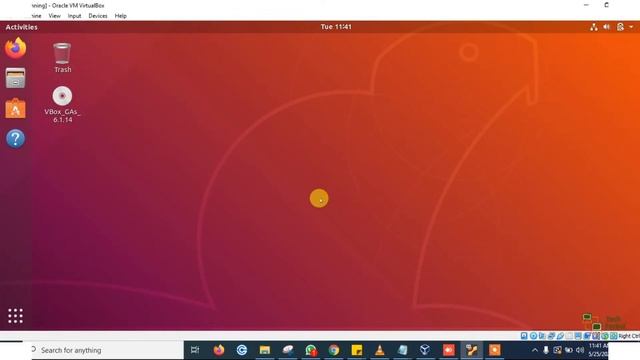The image size is (640, 360).
Task: Click the Right Ctrl host key indicator
Action: coord(629,336)
